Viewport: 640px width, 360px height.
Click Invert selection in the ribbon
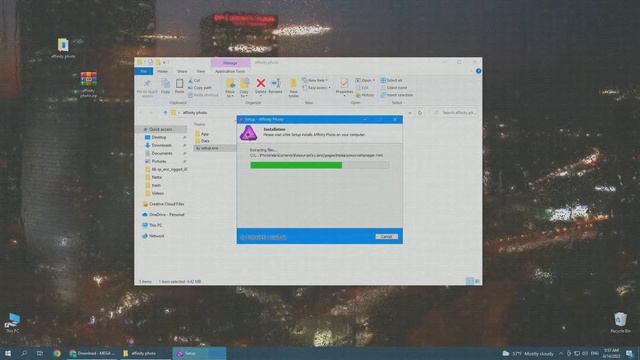(397, 95)
